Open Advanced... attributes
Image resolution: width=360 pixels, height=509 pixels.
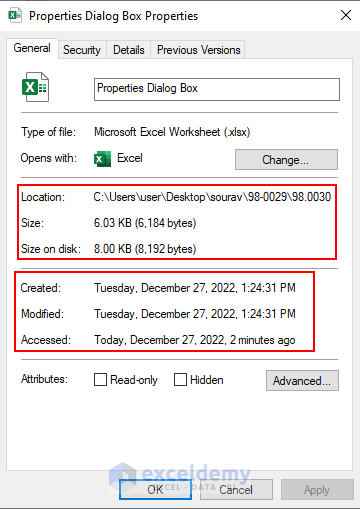pyautogui.click(x=302, y=380)
